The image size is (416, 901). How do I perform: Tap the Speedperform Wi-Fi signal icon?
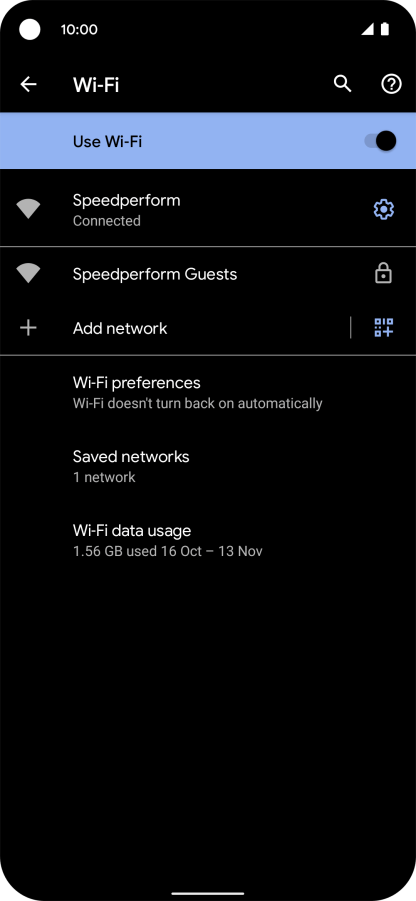[28, 209]
